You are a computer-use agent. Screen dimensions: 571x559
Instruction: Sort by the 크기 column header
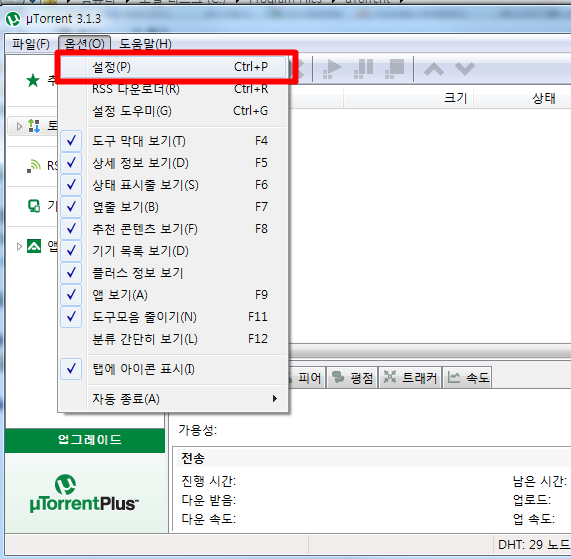tap(409, 98)
